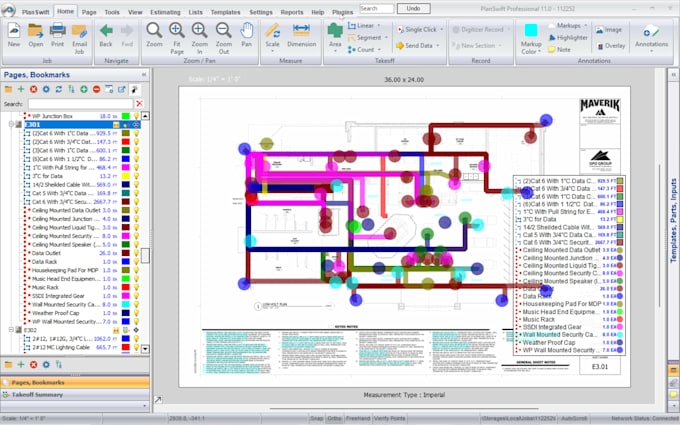Select the Dimension measure tool

coord(301,35)
